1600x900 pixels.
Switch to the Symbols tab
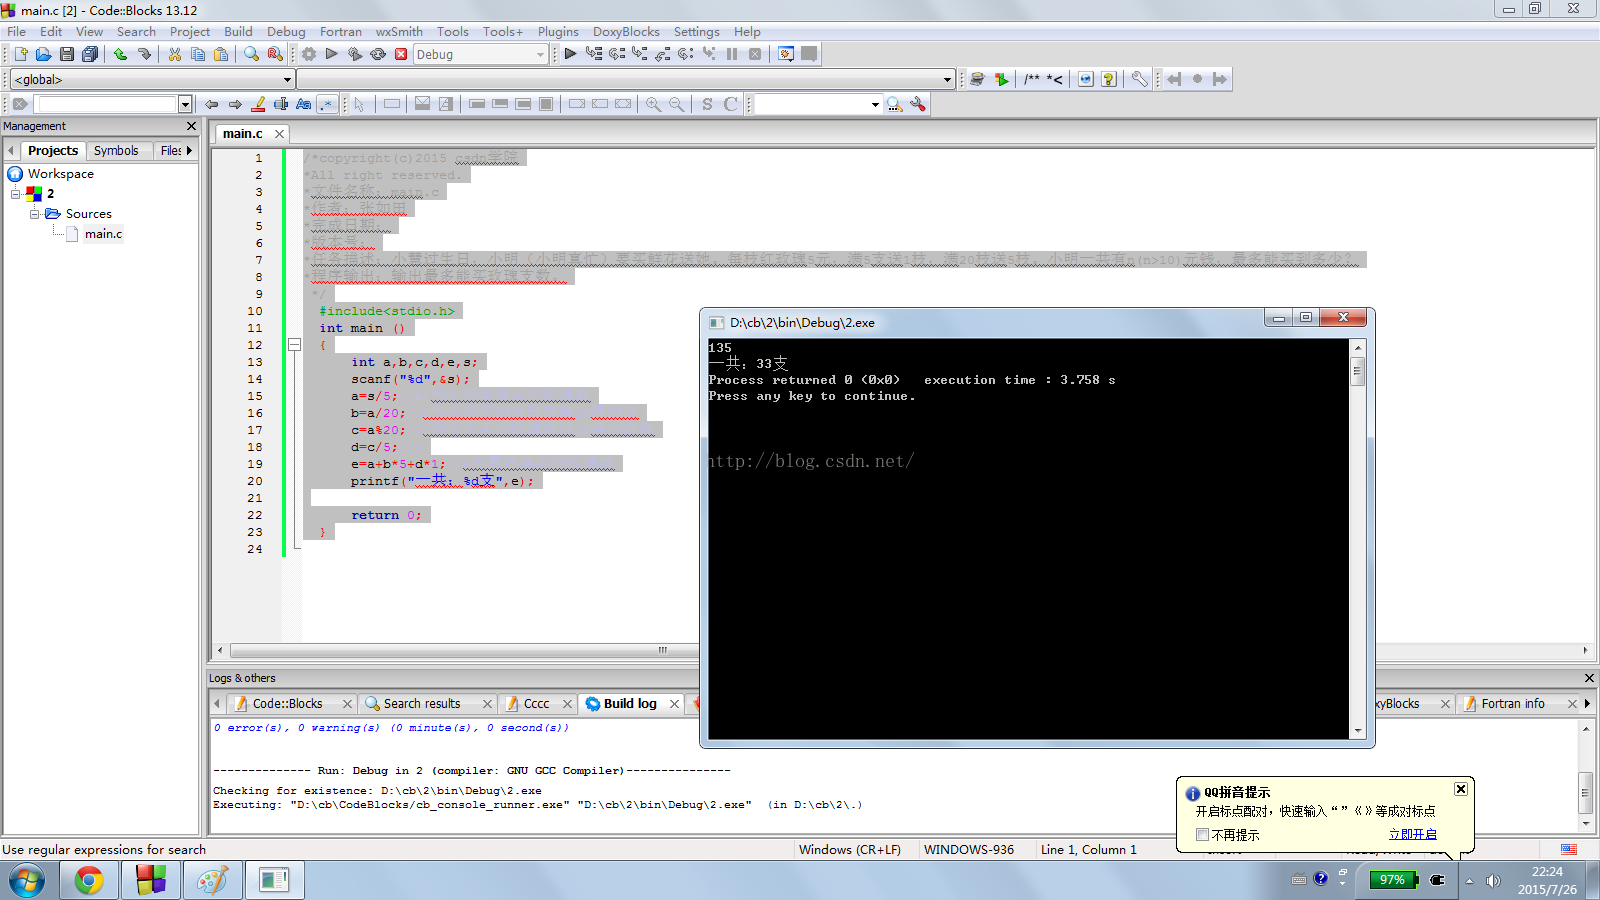(x=116, y=150)
